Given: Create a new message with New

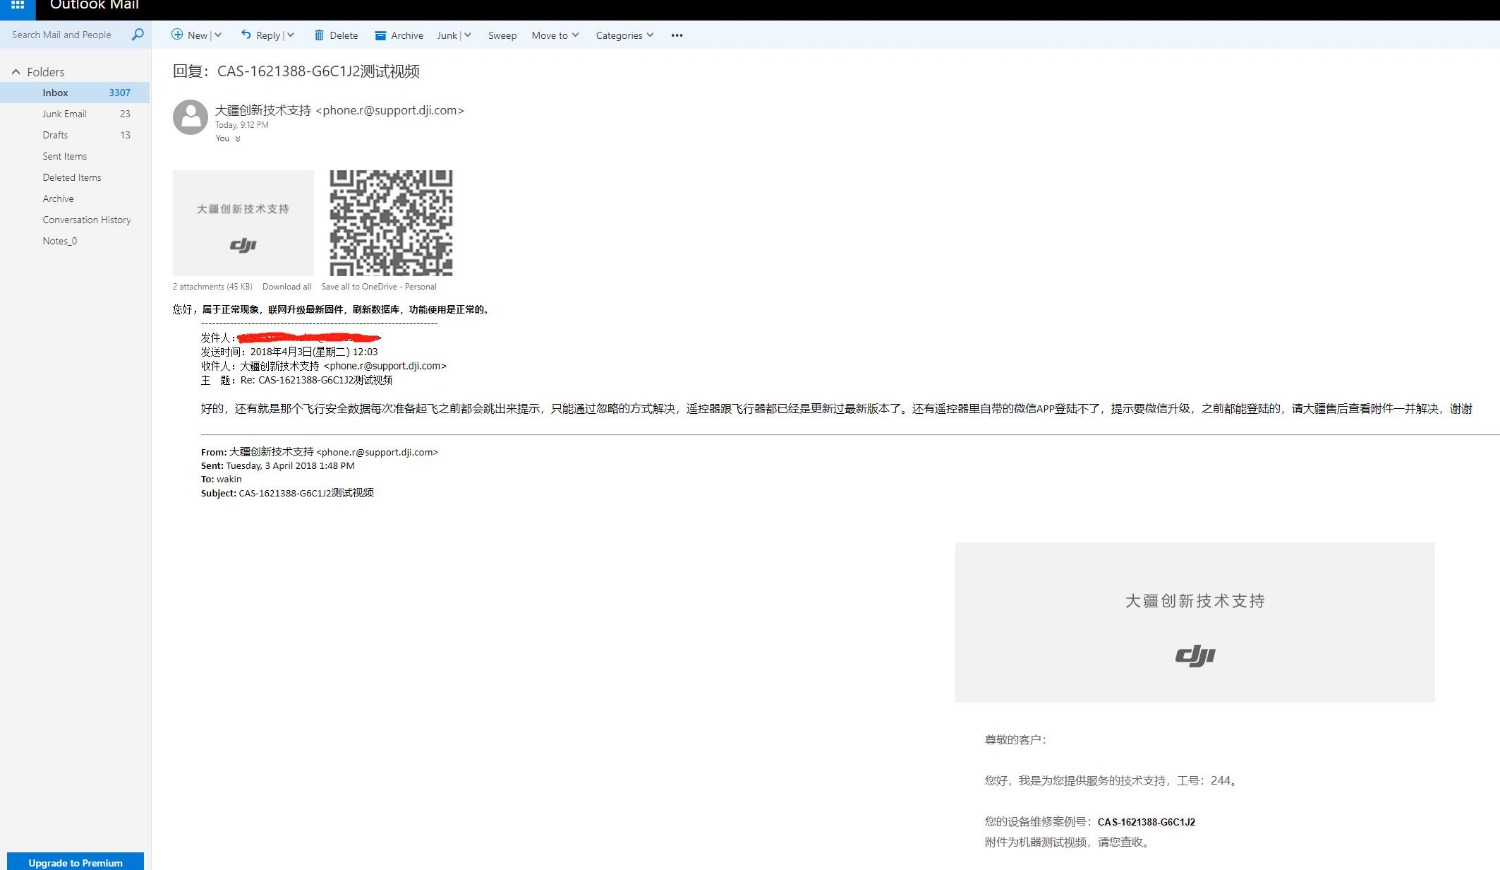Looking at the screenshot, I should 190,35.
